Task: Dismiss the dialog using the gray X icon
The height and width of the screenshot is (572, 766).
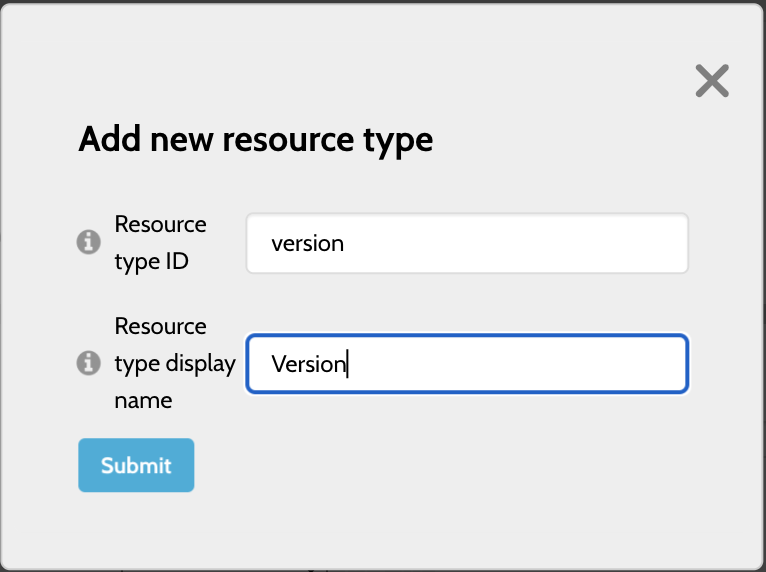Action: (x=712, y=81)
